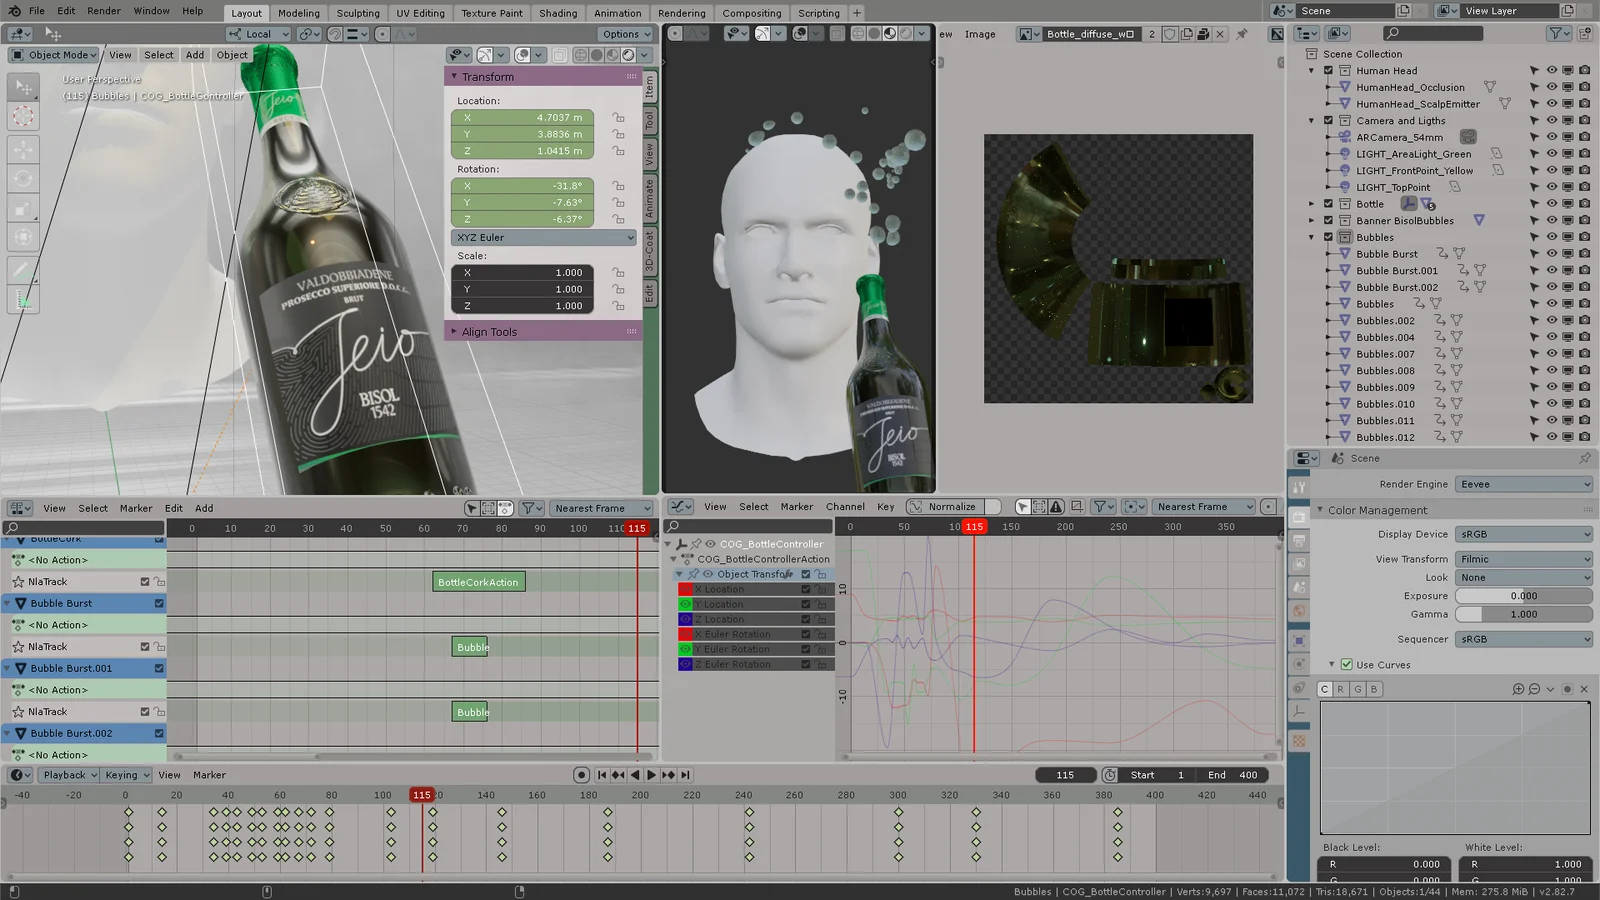Open the outliner filter popover
Screen dimensions: 1600x900
pos(1557,34)
